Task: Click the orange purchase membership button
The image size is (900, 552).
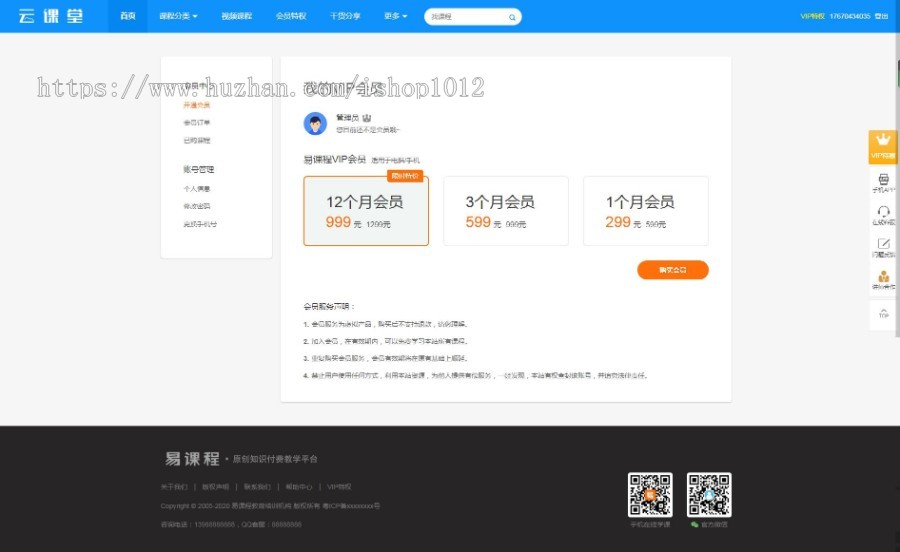Action: click(x=672, y=270)
